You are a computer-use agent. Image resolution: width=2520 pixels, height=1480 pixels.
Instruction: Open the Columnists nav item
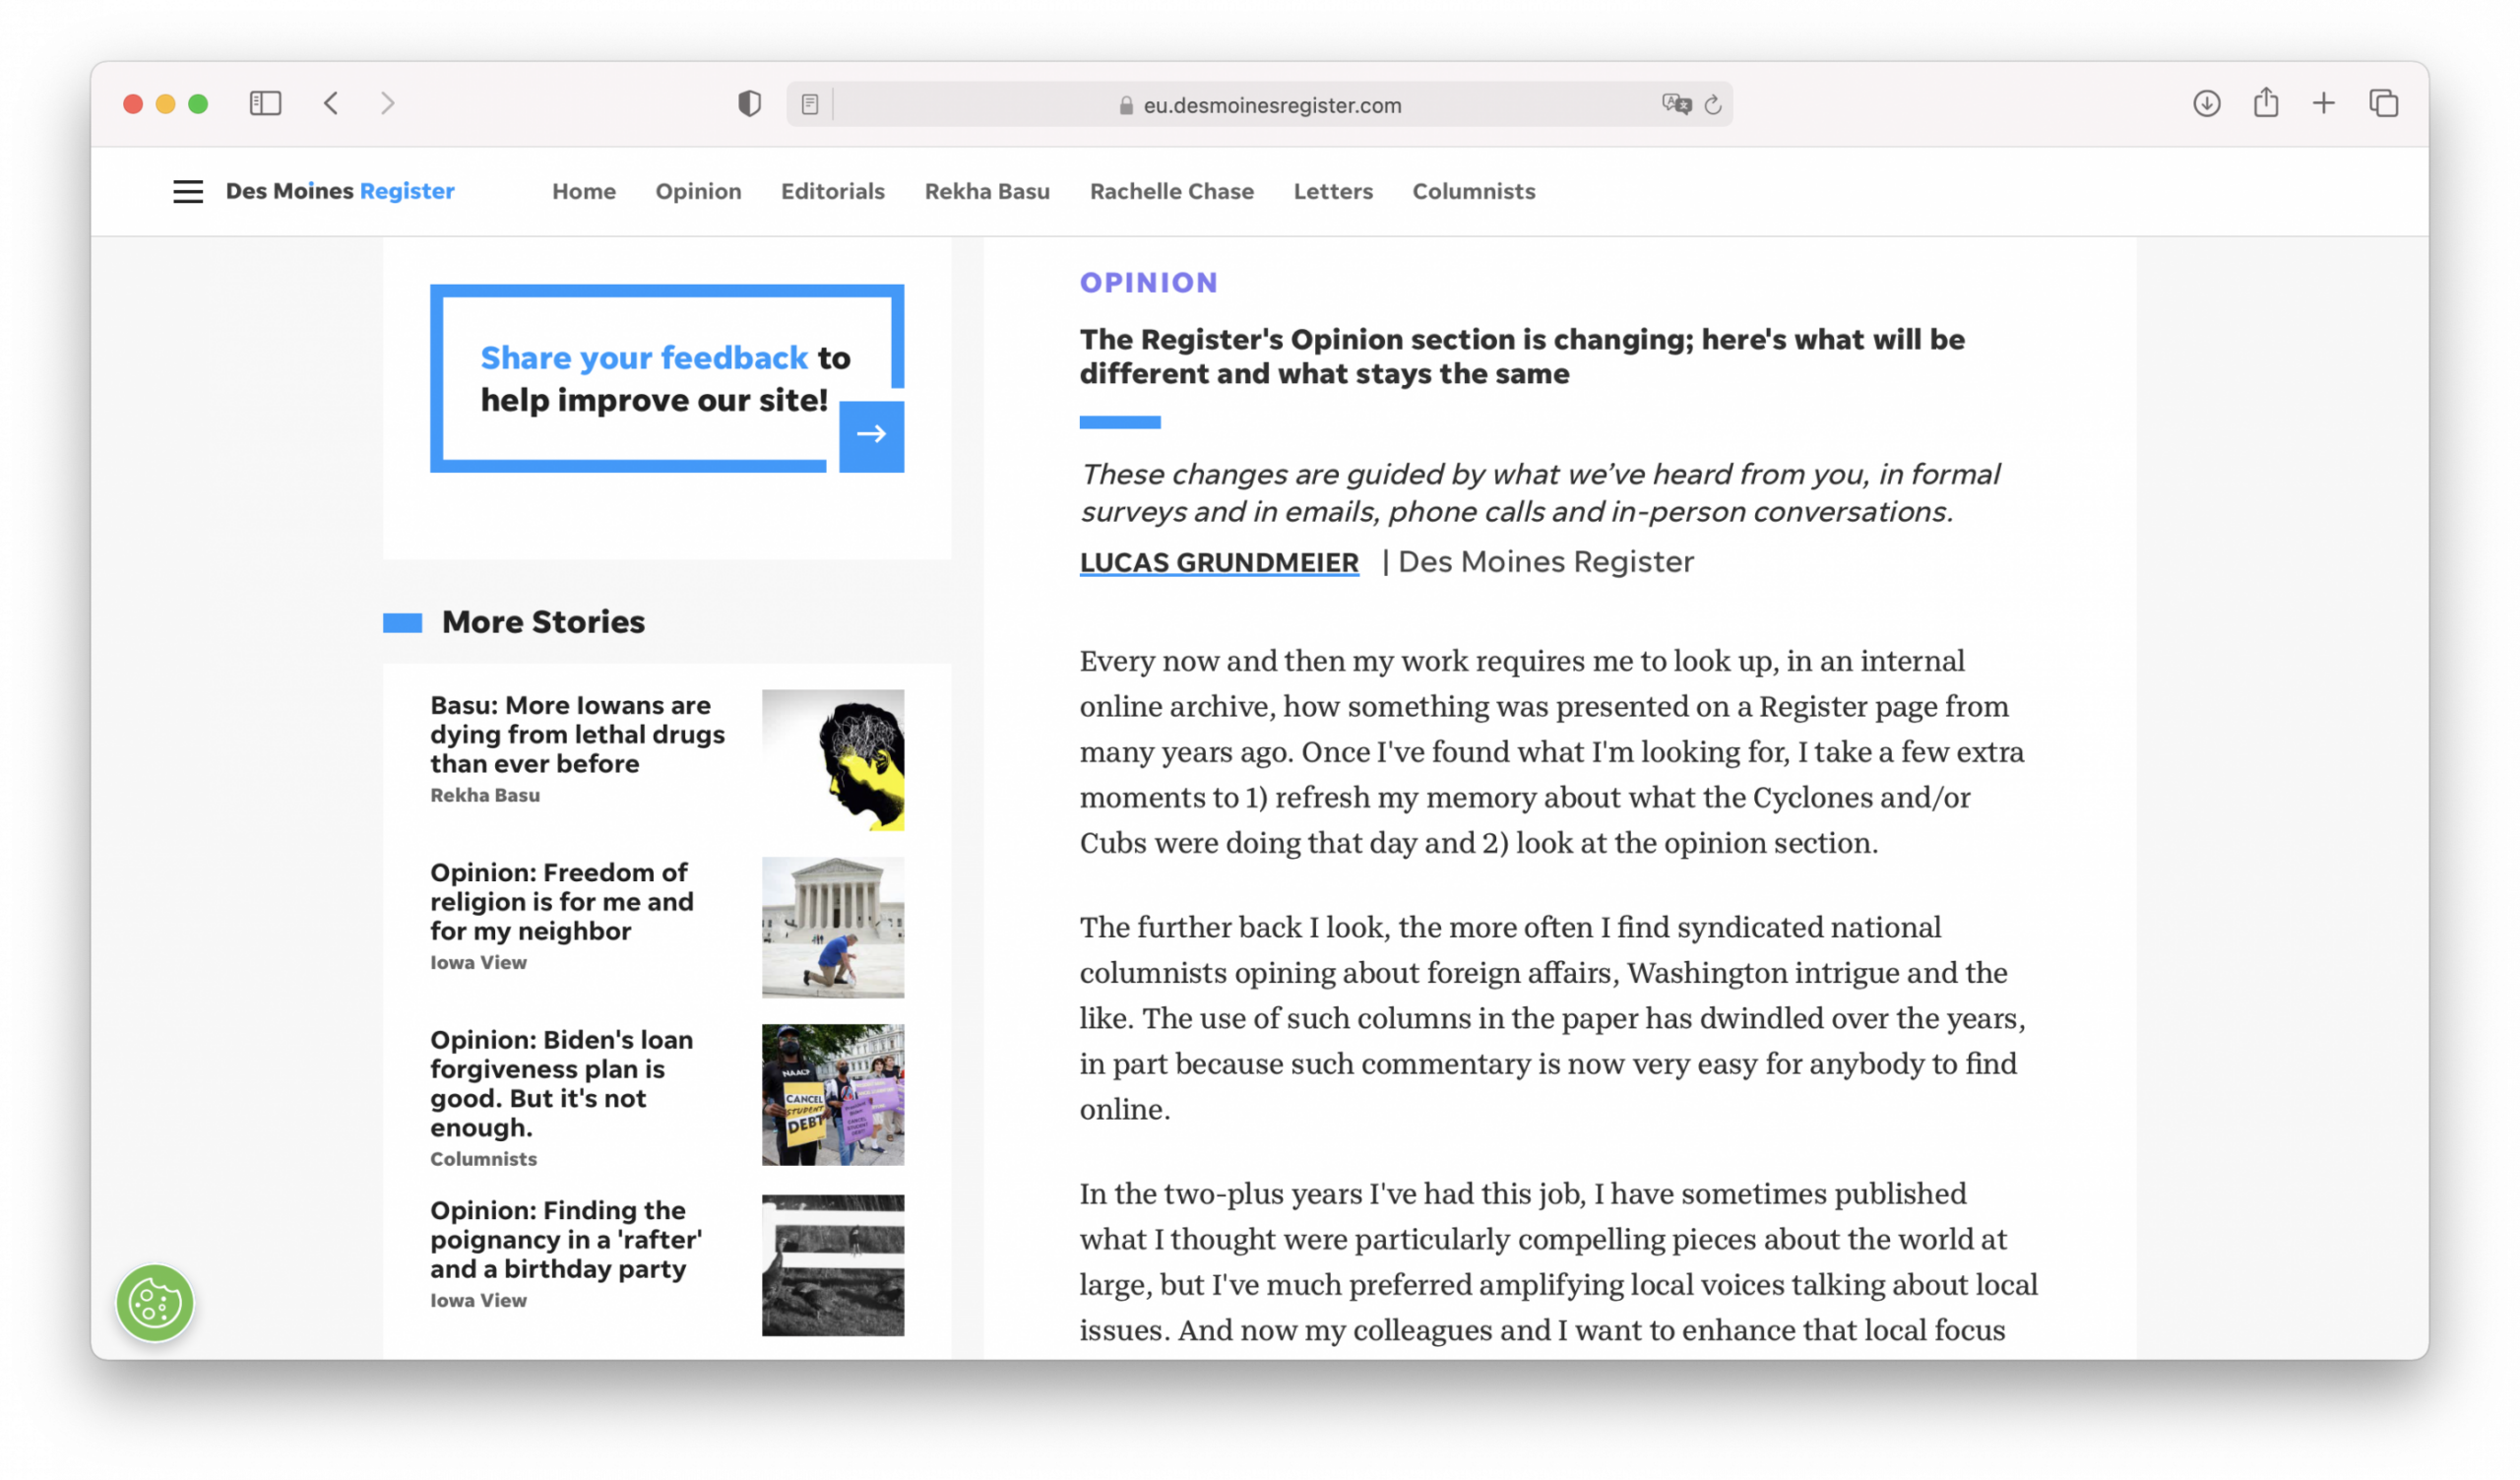1474,191
